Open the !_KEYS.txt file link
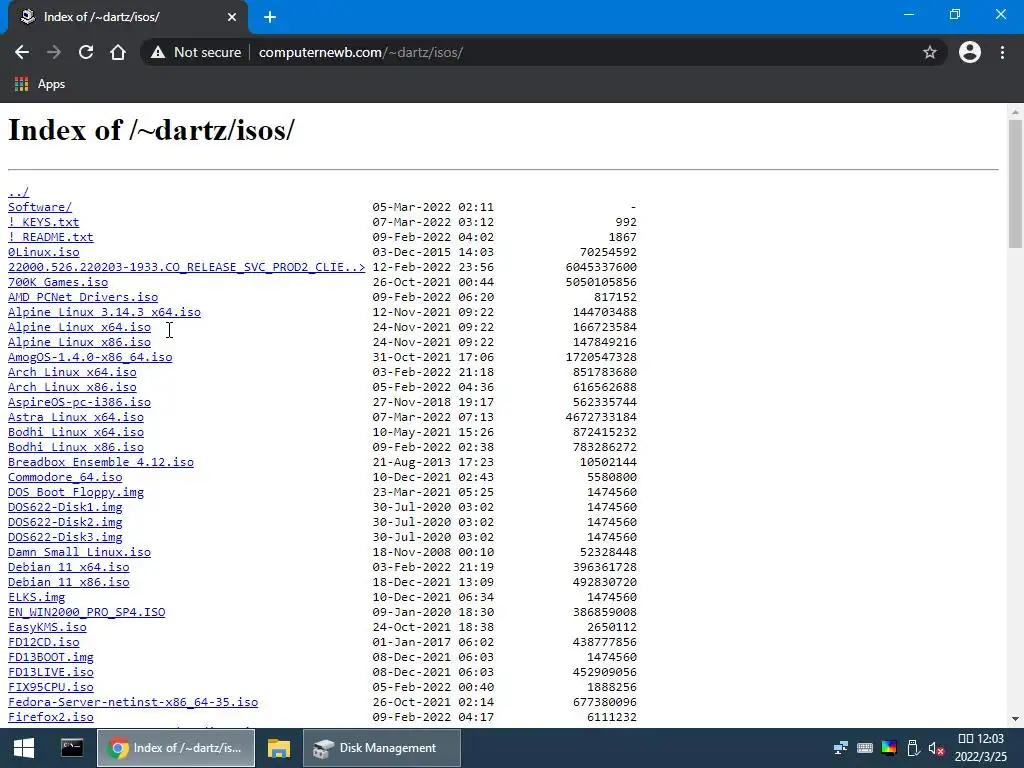Screen dimensions: 1024x768 (43, 222)
